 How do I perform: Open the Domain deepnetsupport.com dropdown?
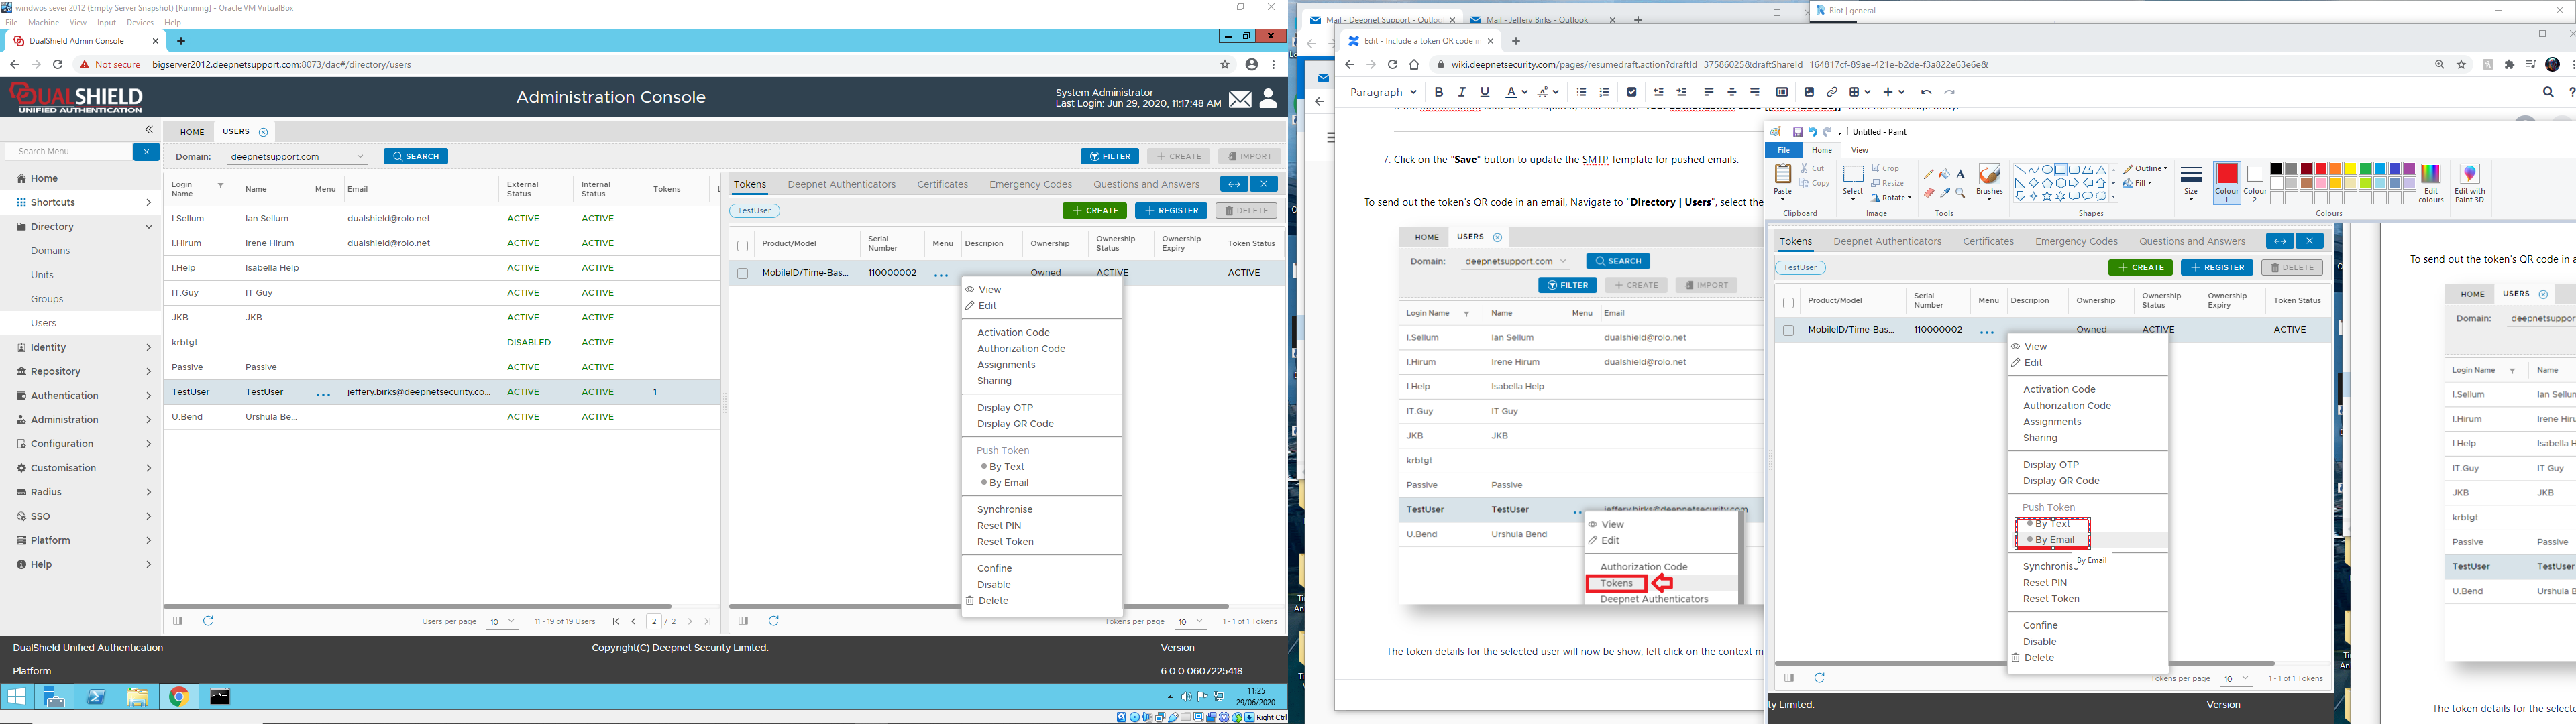click(x=295, y=157)
